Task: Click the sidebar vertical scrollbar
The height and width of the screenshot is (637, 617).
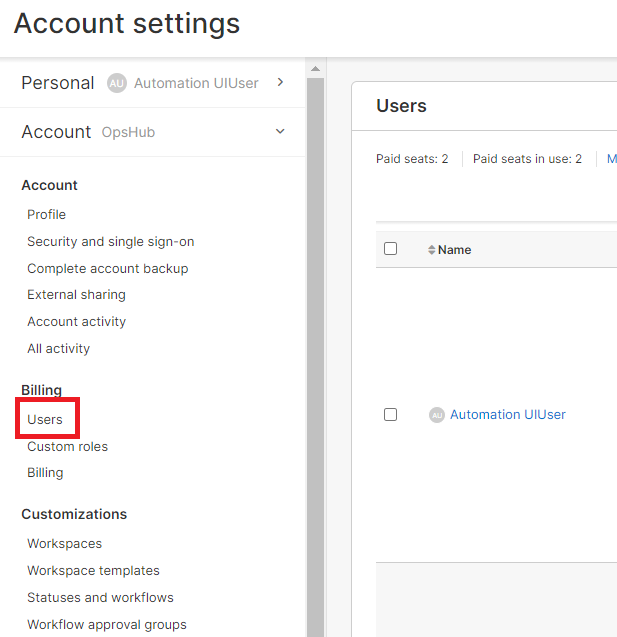Action: pos(315,350)
